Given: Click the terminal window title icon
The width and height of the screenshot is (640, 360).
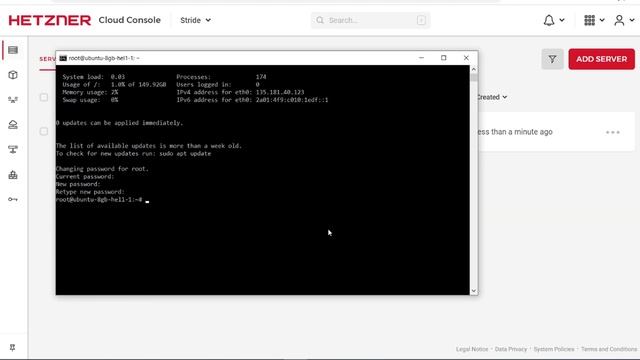Looking at the screenshot, I should (63, 58).
